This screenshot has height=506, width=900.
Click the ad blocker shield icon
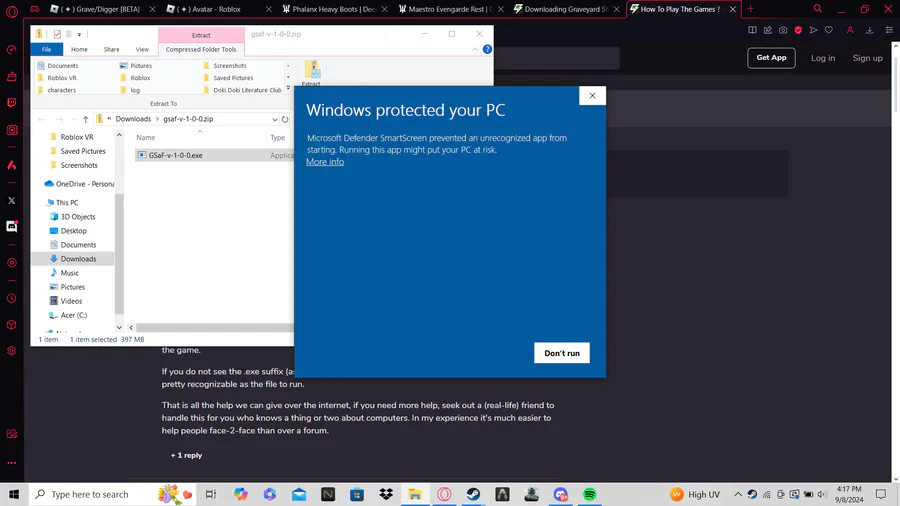click(x=798, y=30)
